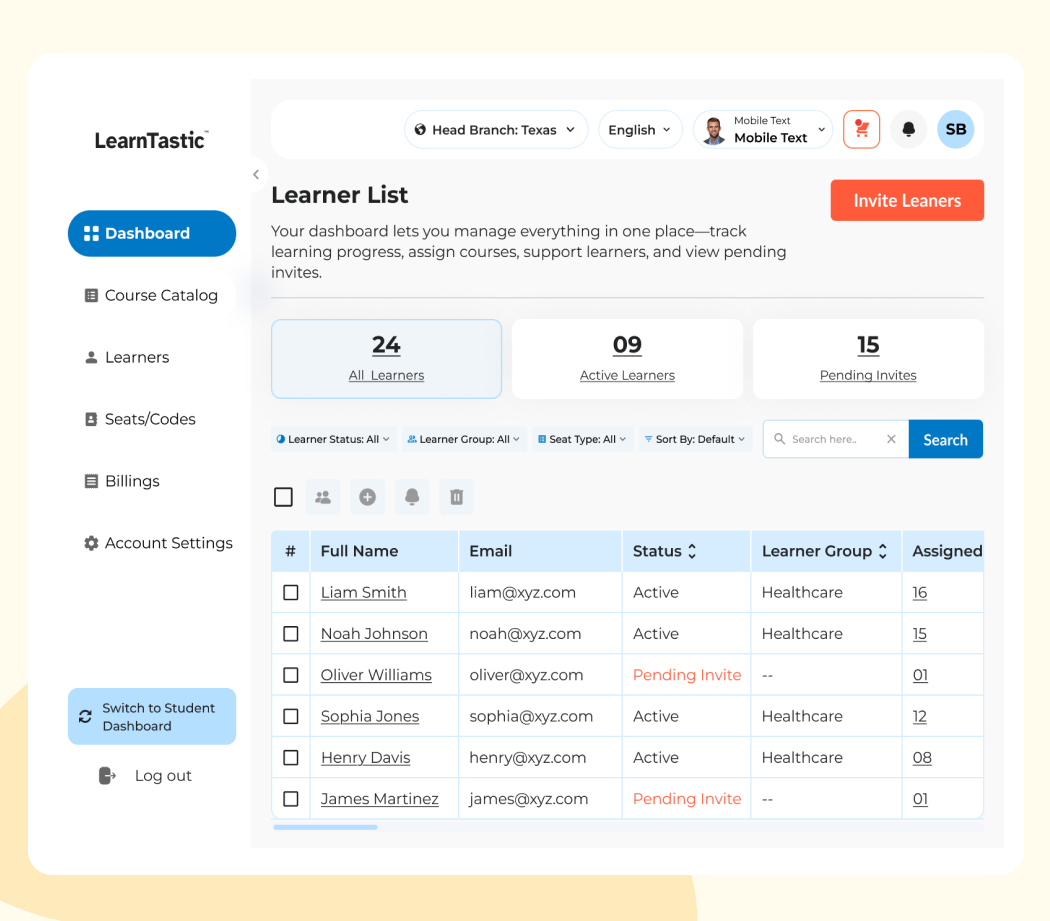The width and height of the screenshot is (1050, 921).
Task: Select the assign learners group icon above the table
Action: tap(322, 496)
